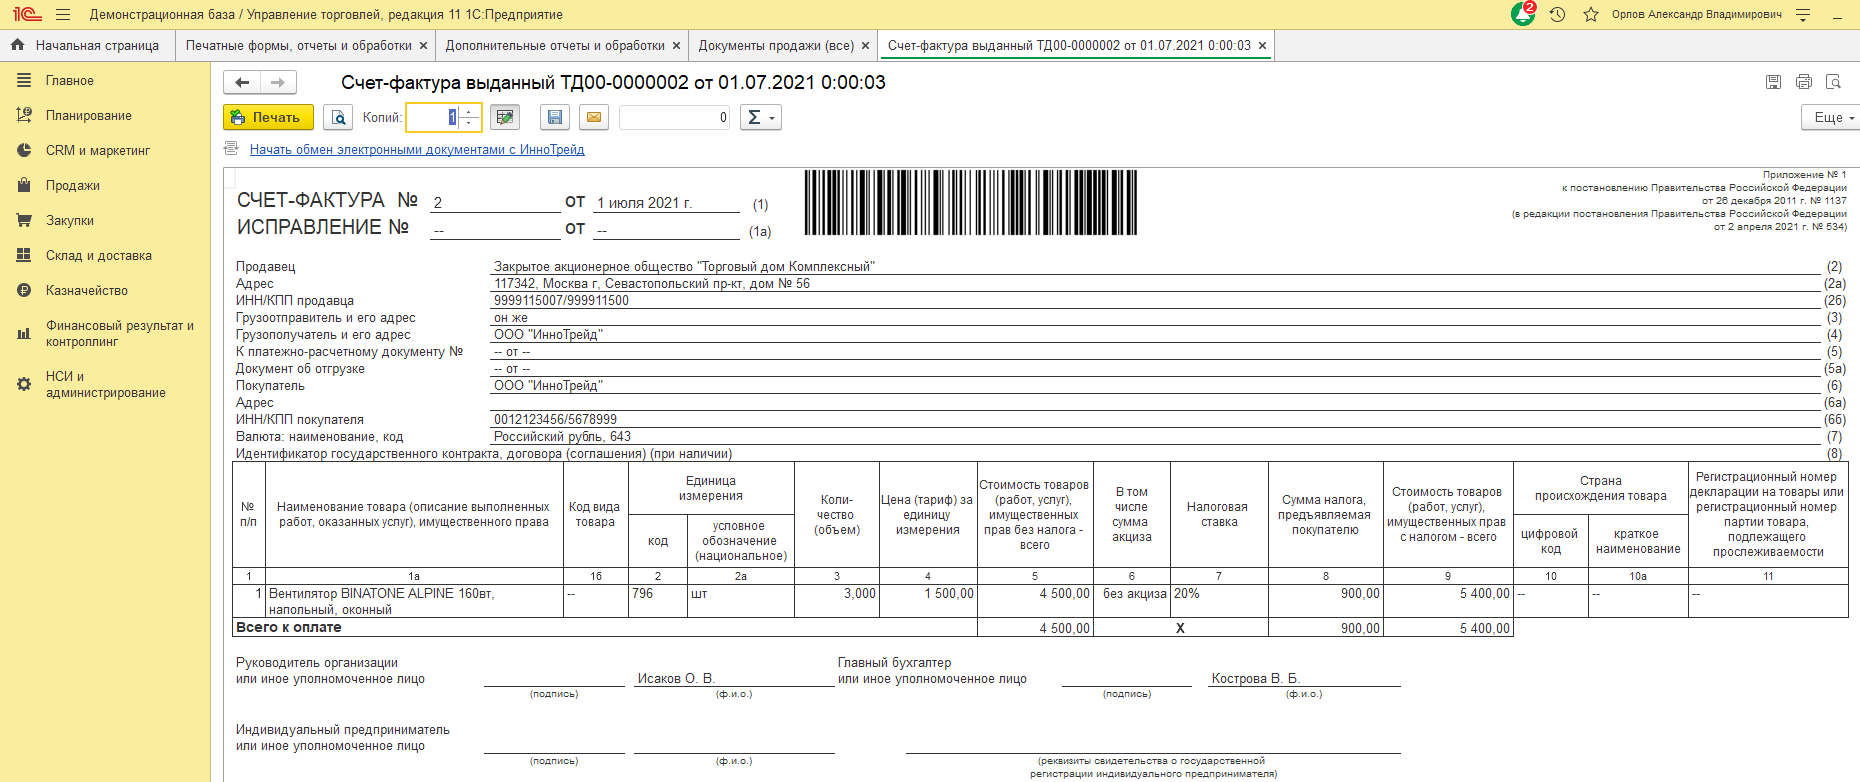This screenshot has width=1860, height=782.
Task: Open the Продажи section
Action: [105, 185]
